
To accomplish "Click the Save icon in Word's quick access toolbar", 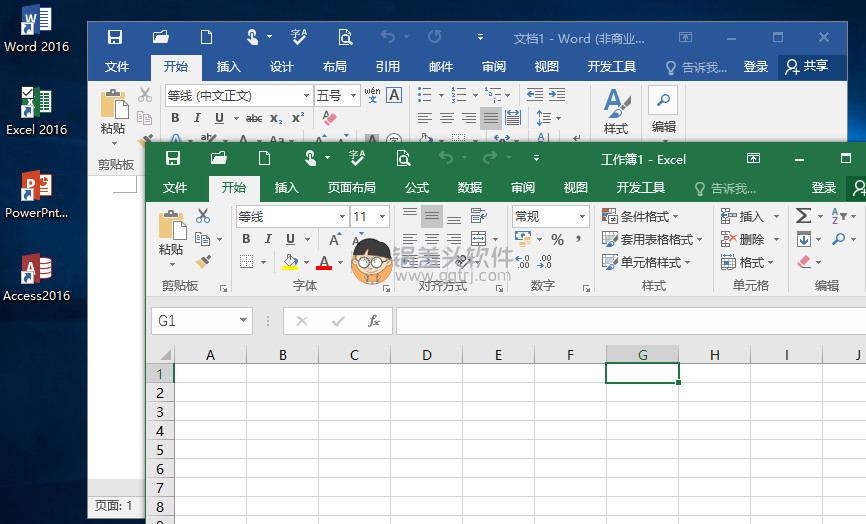I will pos(115,37).
